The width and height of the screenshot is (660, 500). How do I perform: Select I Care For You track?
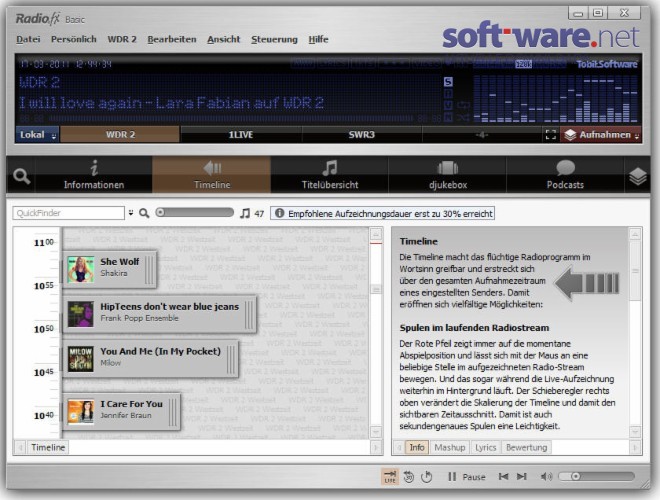coord(122,411)
